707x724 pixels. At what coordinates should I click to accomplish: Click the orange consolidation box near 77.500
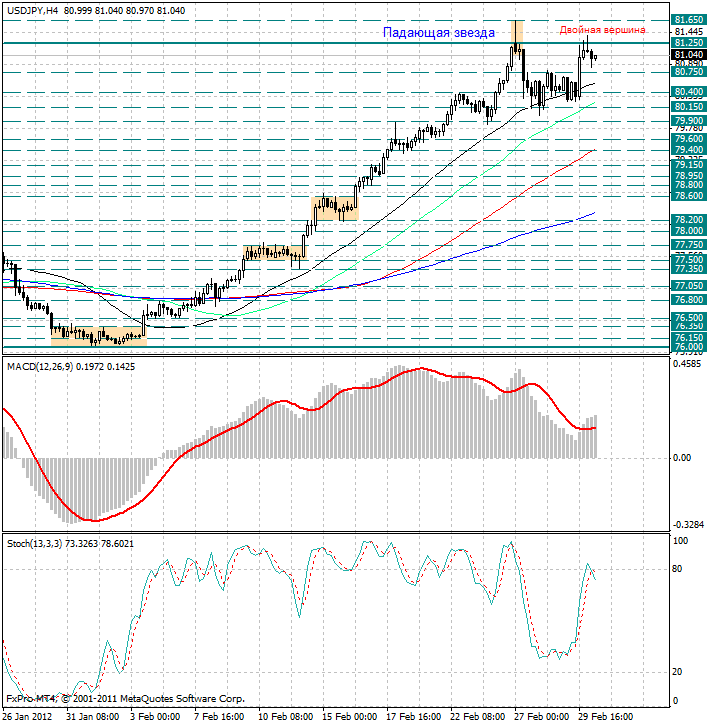pyautogui.click(x=275, y=253)
